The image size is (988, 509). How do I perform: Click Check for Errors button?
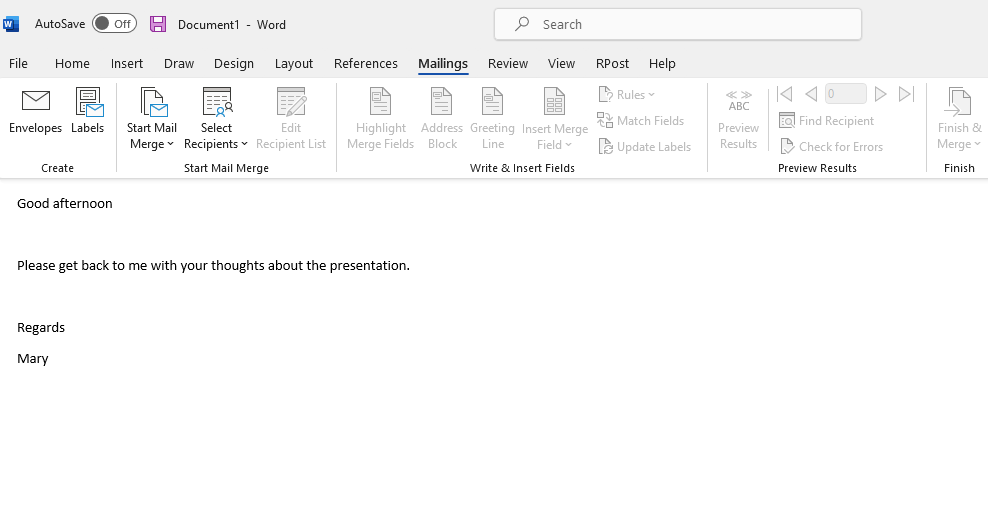tap(831, 147)
